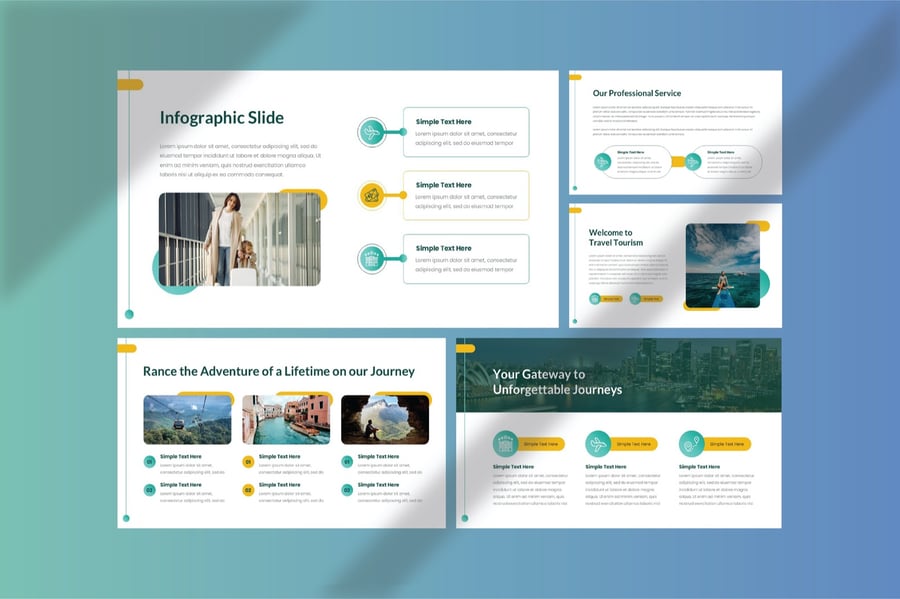The height and width of the screenshot is (599, 900).
Task: Click first teal icon button under Welcome text
Action: coord(595,298)
